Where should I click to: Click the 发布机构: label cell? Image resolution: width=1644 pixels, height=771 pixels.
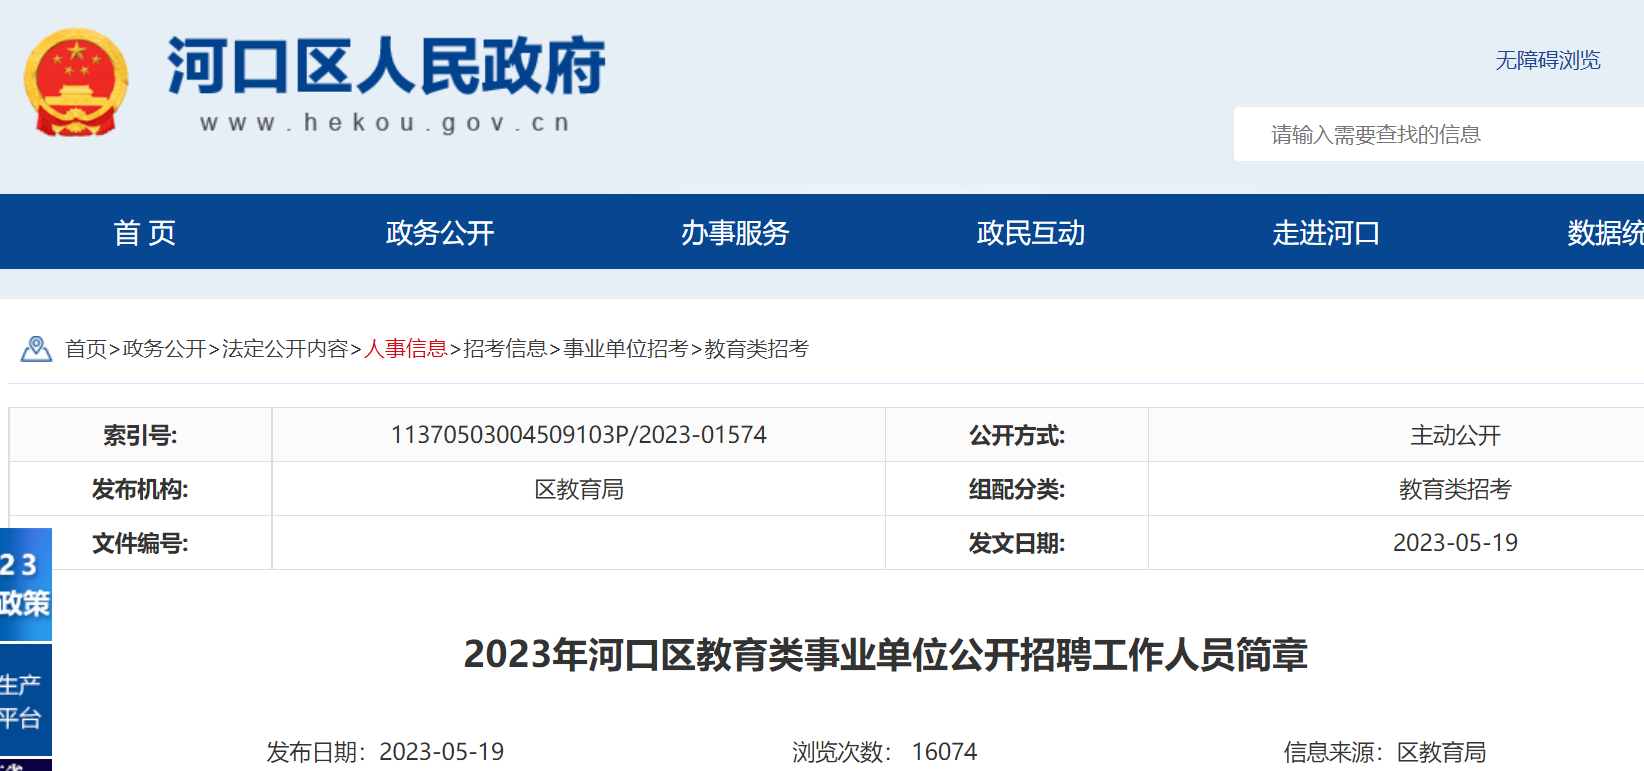(x=140, y=489)
